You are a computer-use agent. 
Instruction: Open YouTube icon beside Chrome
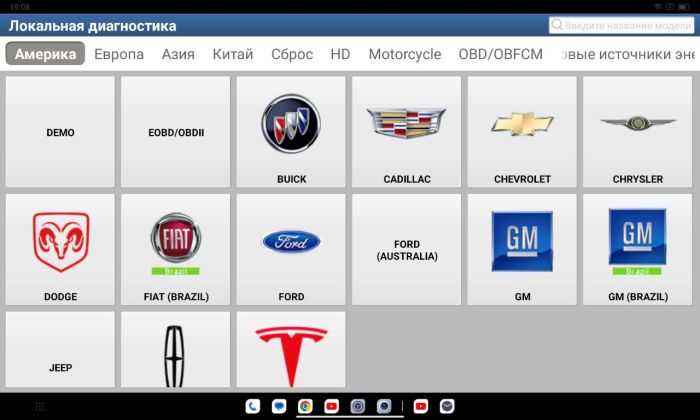331,406
